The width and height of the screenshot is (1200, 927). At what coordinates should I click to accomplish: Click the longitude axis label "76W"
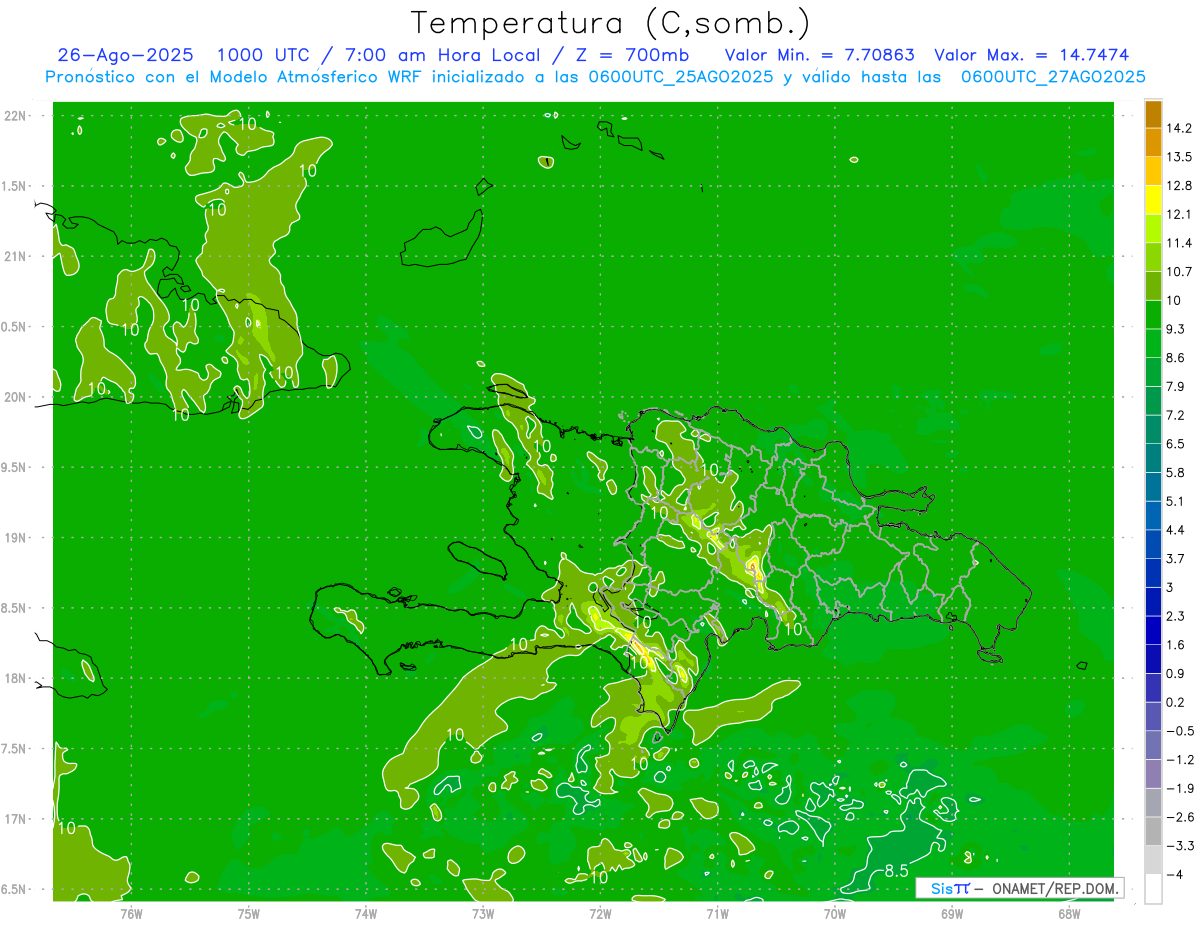[131, 913]
